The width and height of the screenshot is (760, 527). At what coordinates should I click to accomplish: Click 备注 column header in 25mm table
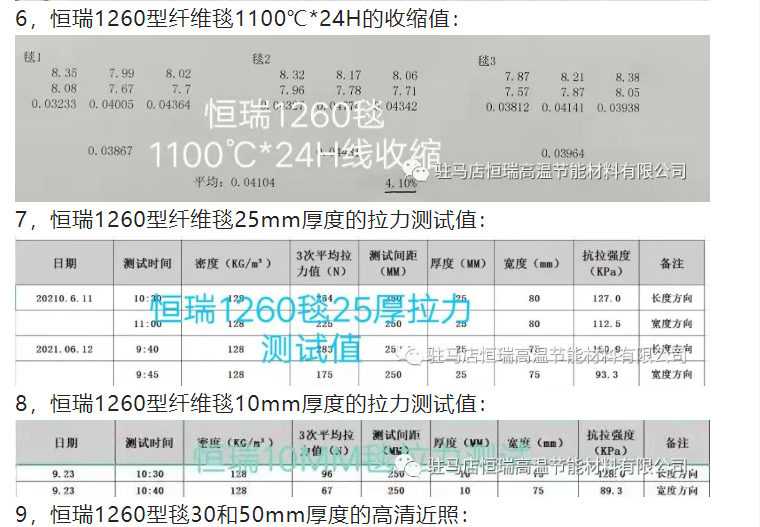pos(672,263)
